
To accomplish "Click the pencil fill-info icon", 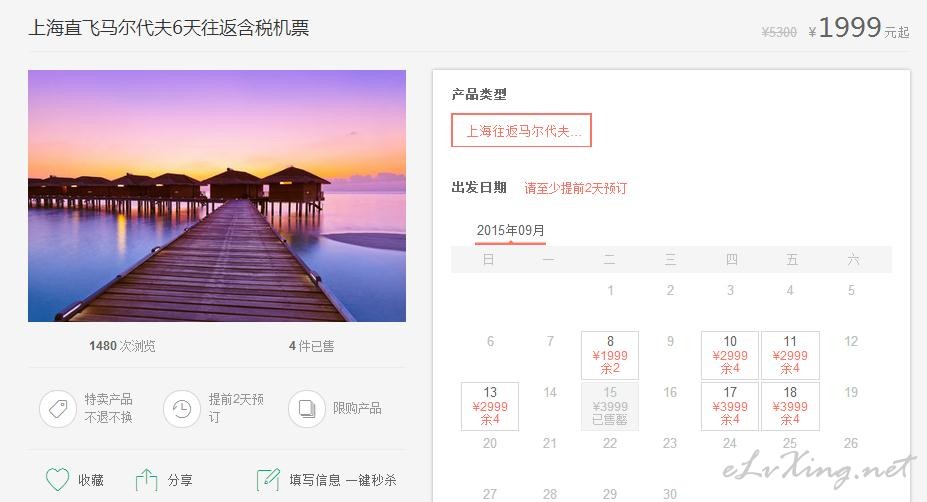I will coord(268,480).
